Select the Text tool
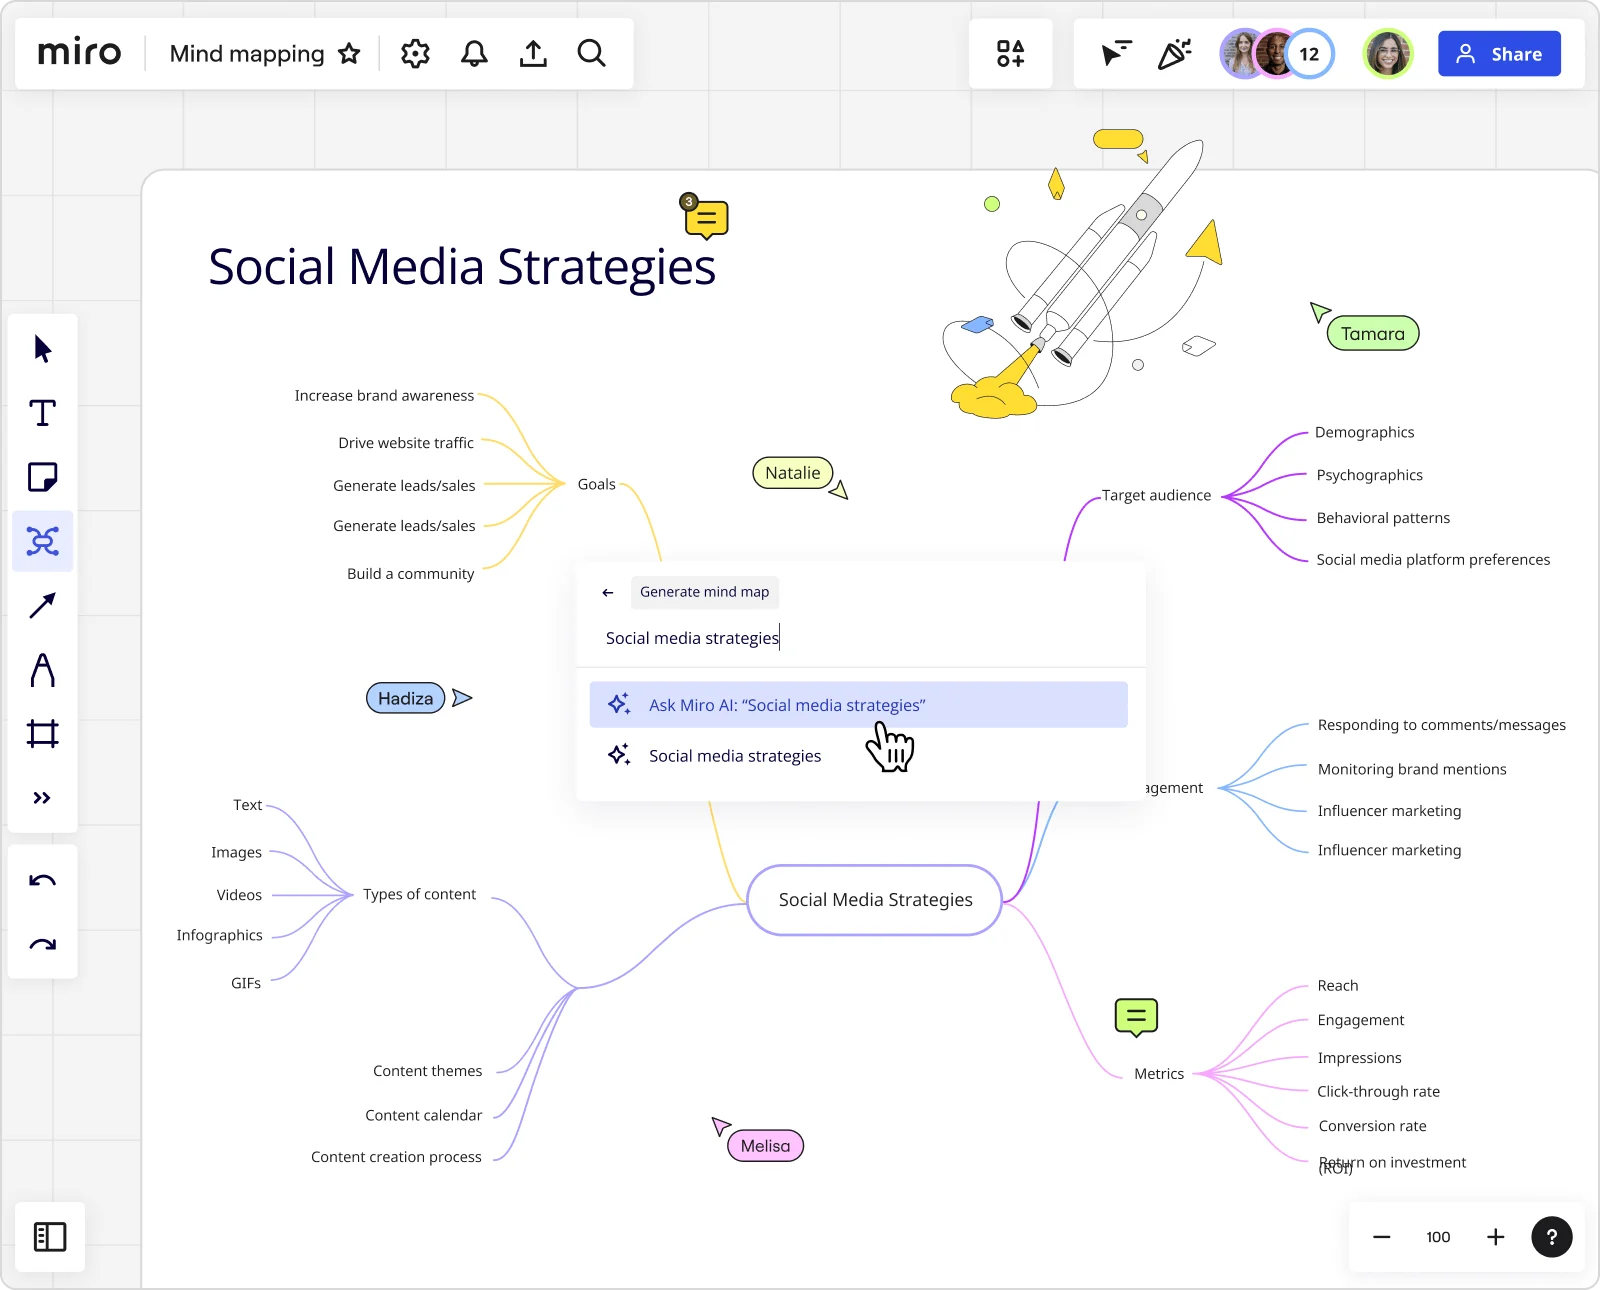 pyautogui.click(x=42, y=413)
